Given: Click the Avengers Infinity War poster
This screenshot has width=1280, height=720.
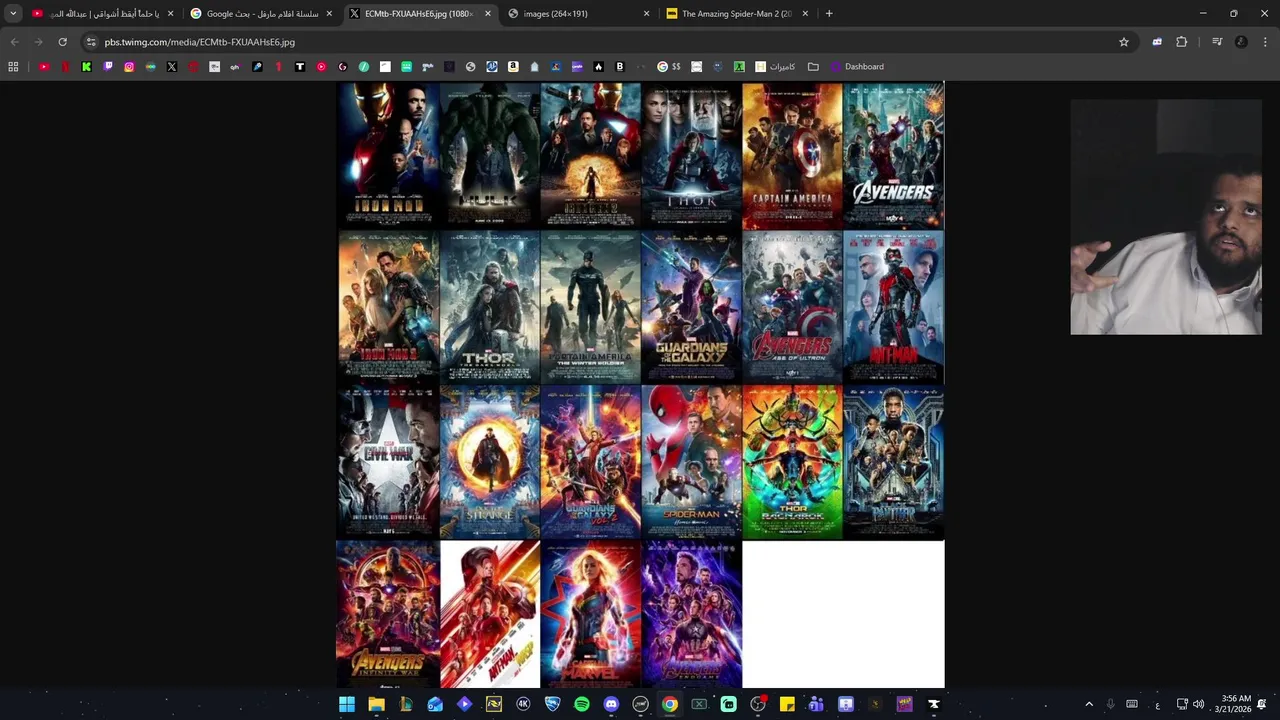Looking at the screenshot, I should click(388, 614).
